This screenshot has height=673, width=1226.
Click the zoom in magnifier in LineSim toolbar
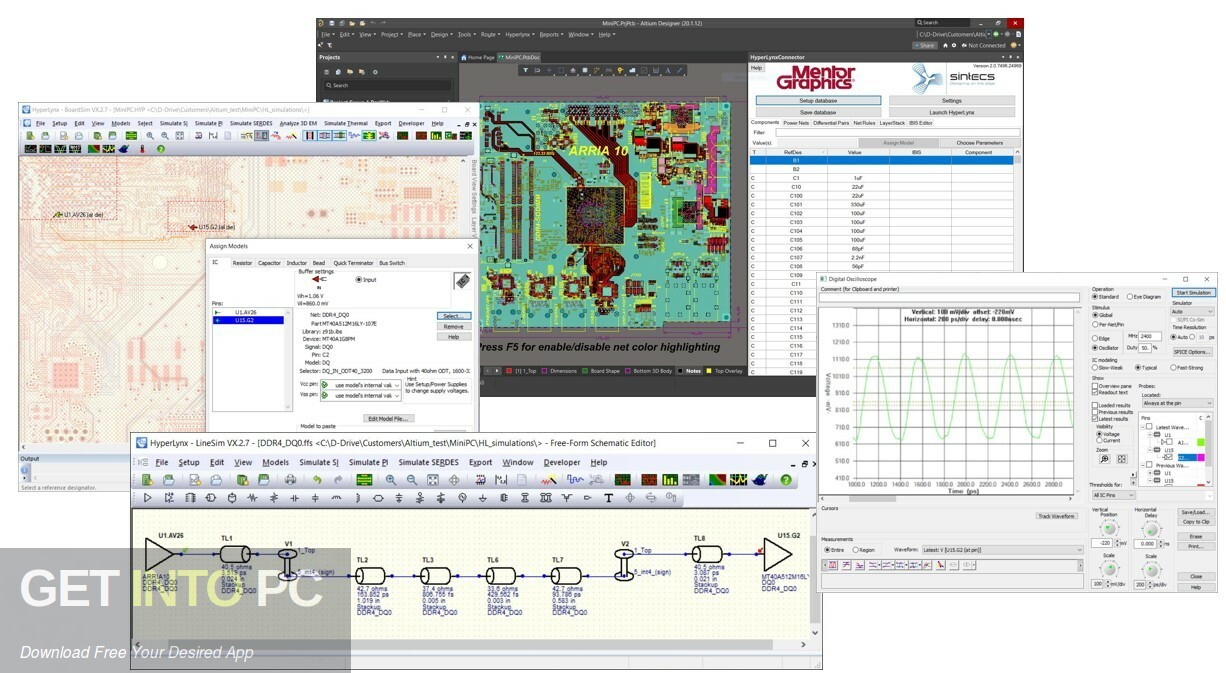(x=390, y=480)
